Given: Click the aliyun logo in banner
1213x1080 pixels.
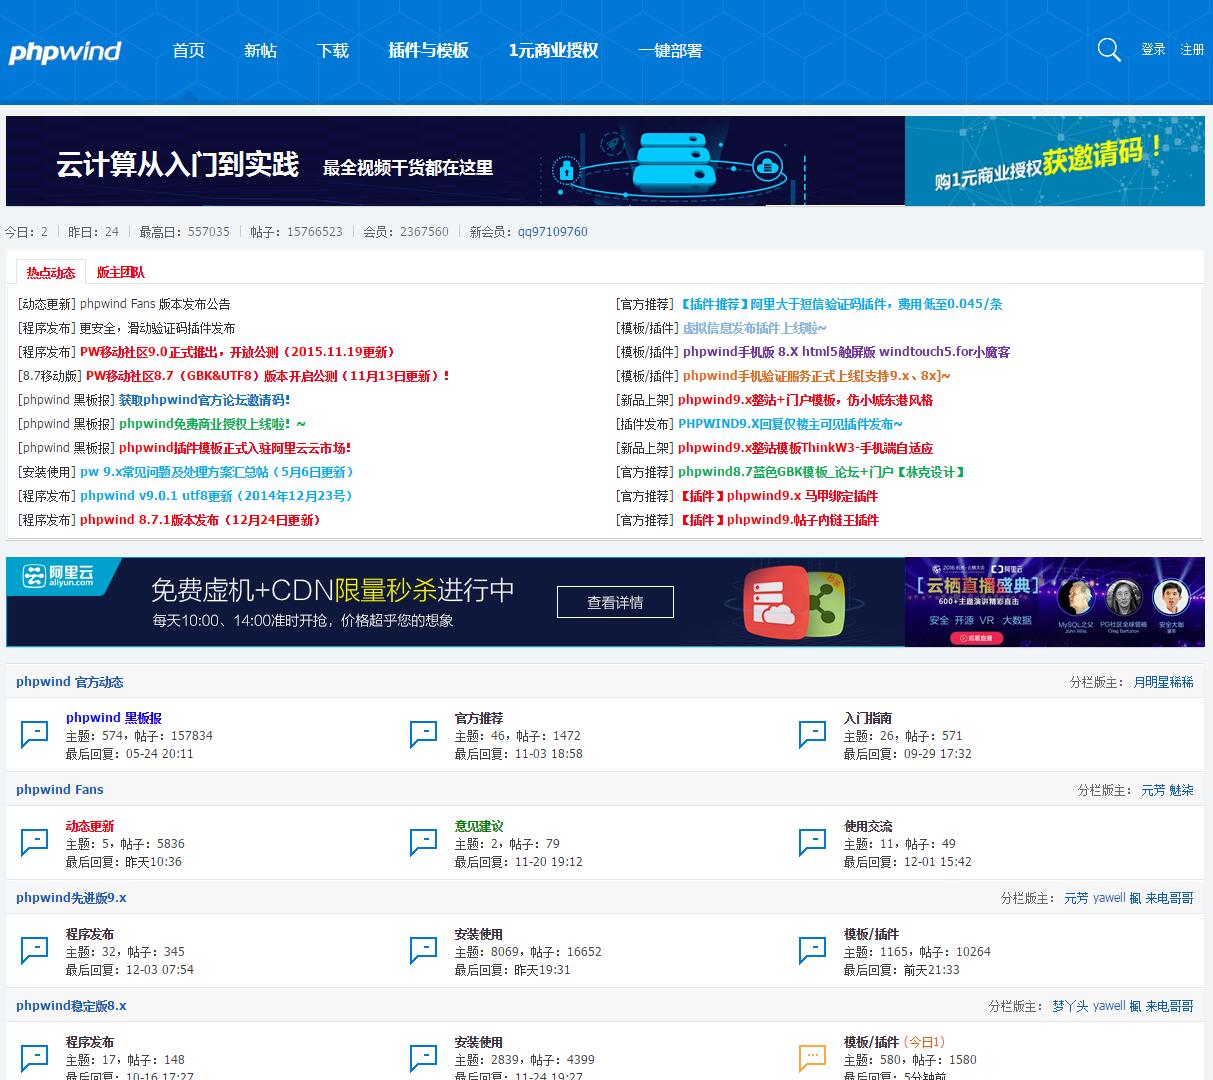Looking at the screenshot, I should 58,576.
